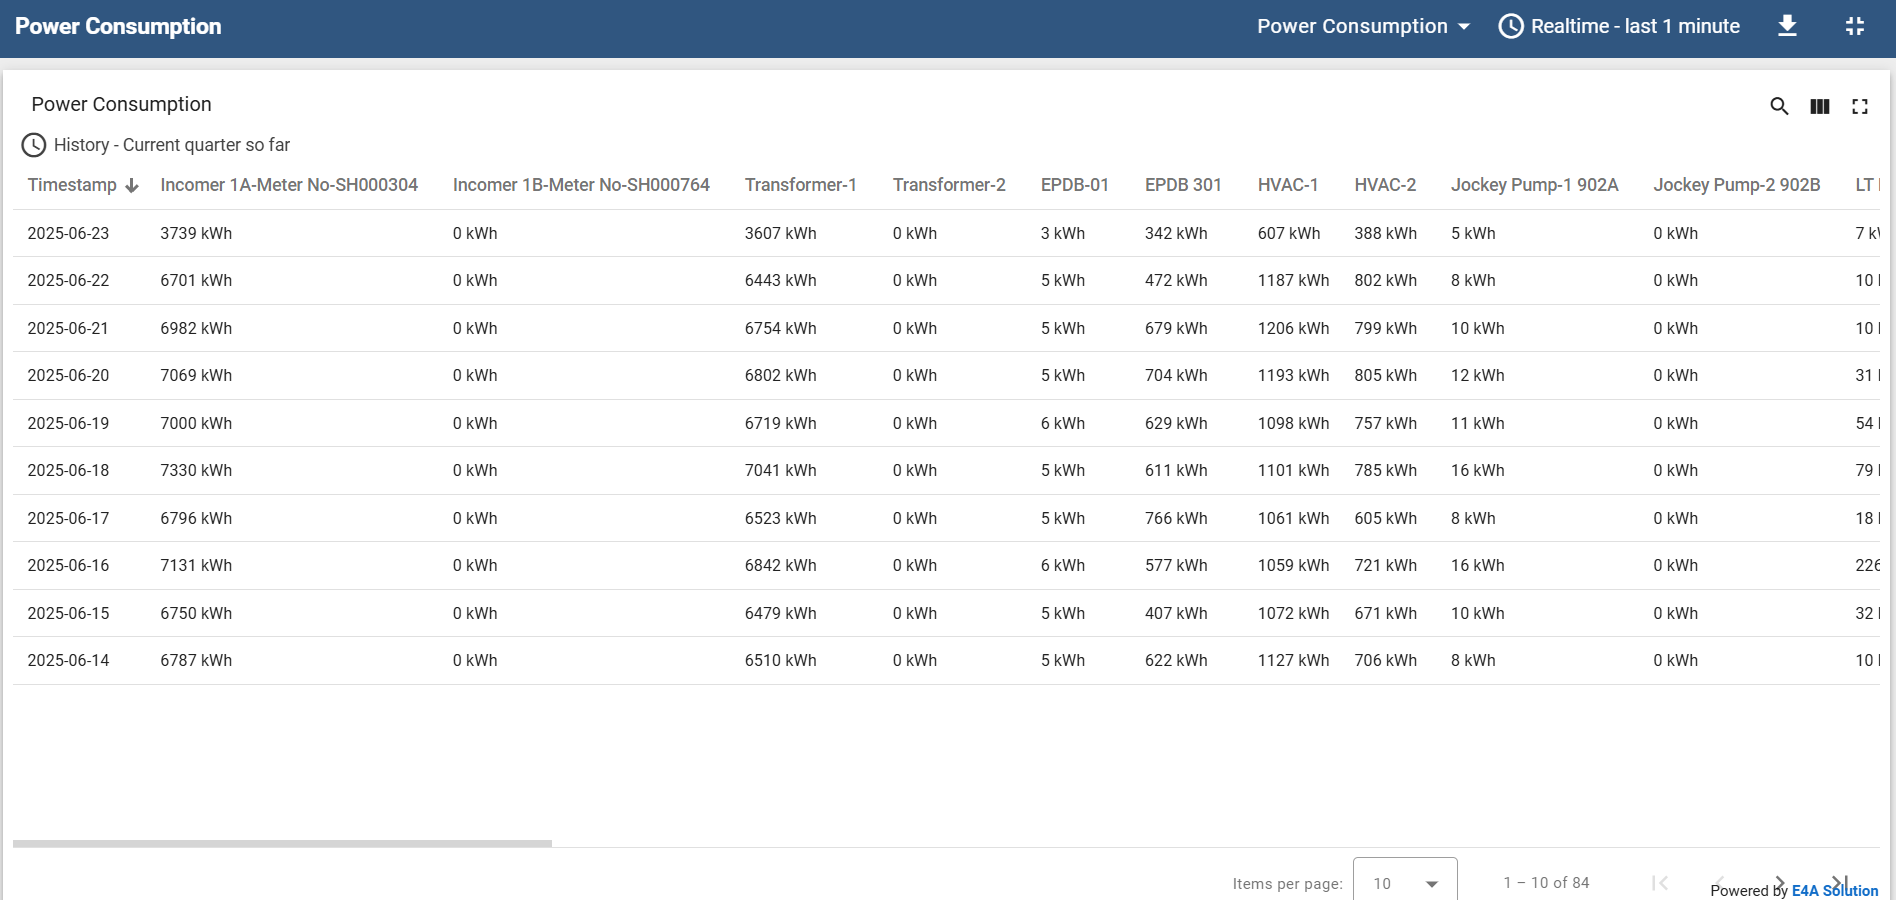Sort by Incomer 1A-Meter column header
This screenshot has width=1896, height=900.
point(289,185)
